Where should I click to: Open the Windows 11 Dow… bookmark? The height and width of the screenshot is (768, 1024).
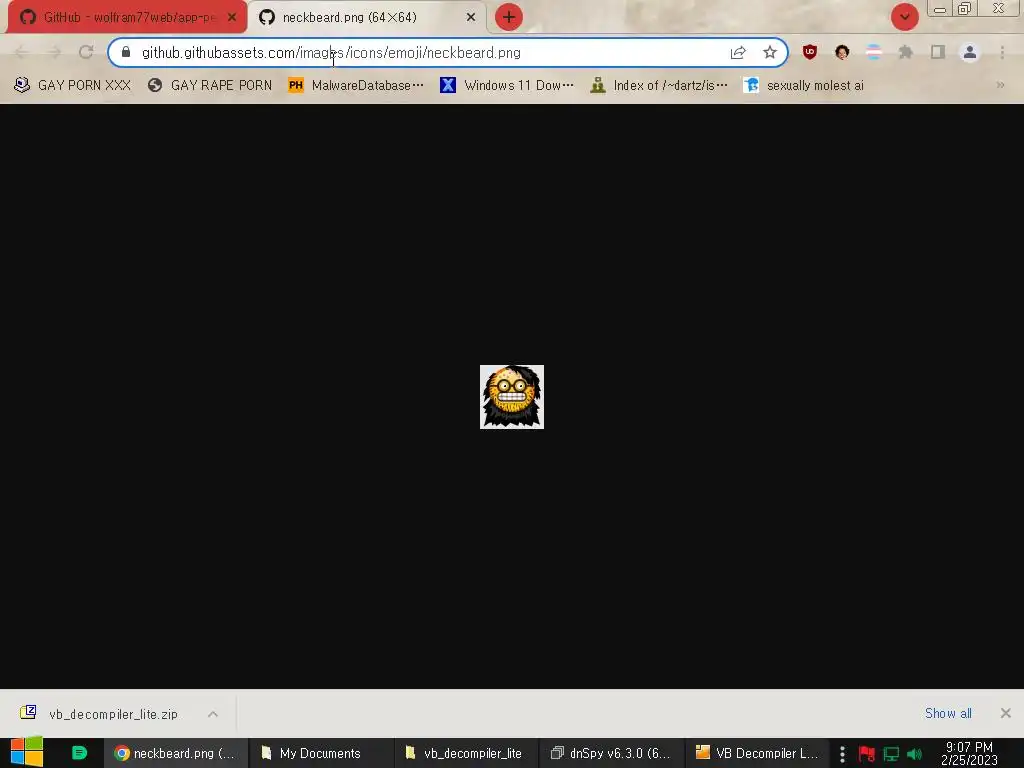507,85
